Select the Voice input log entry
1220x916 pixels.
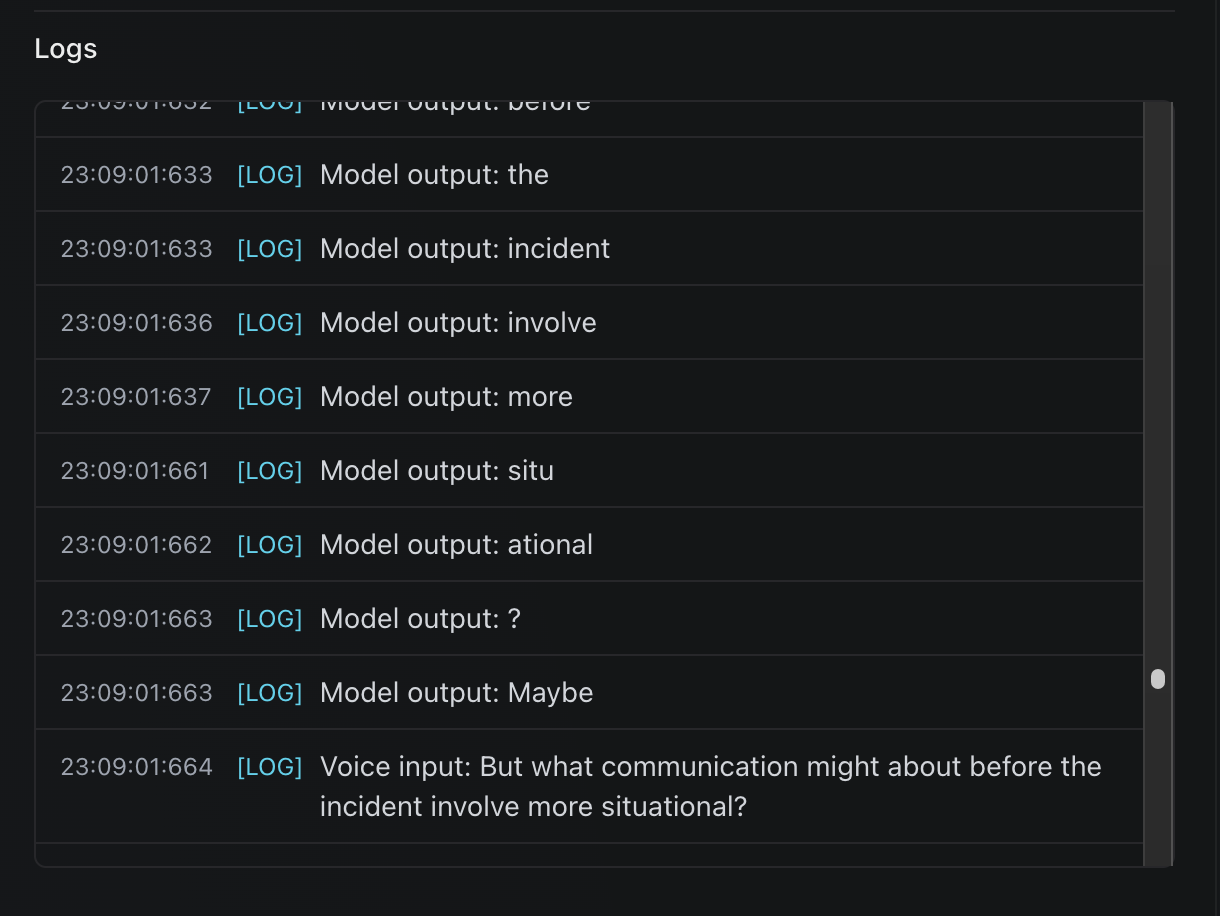(x=590, y=786)
